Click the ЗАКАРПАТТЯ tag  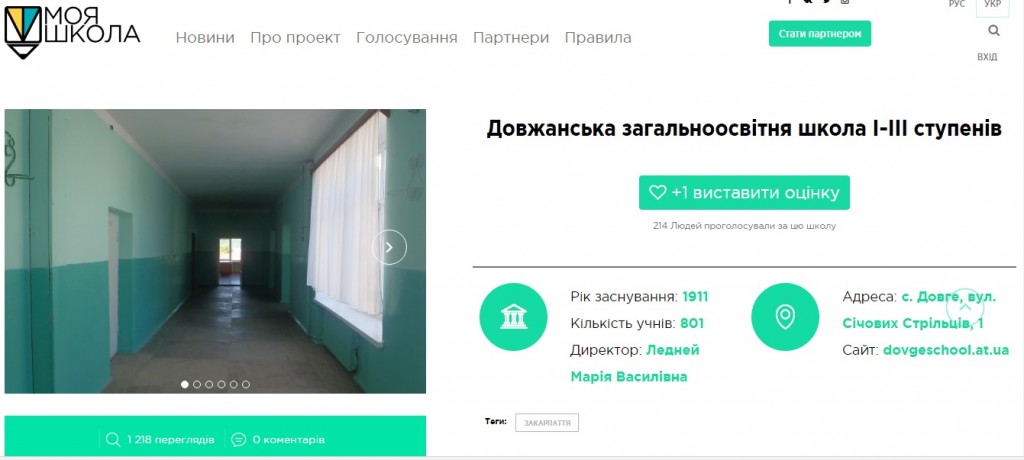point(547,423)
